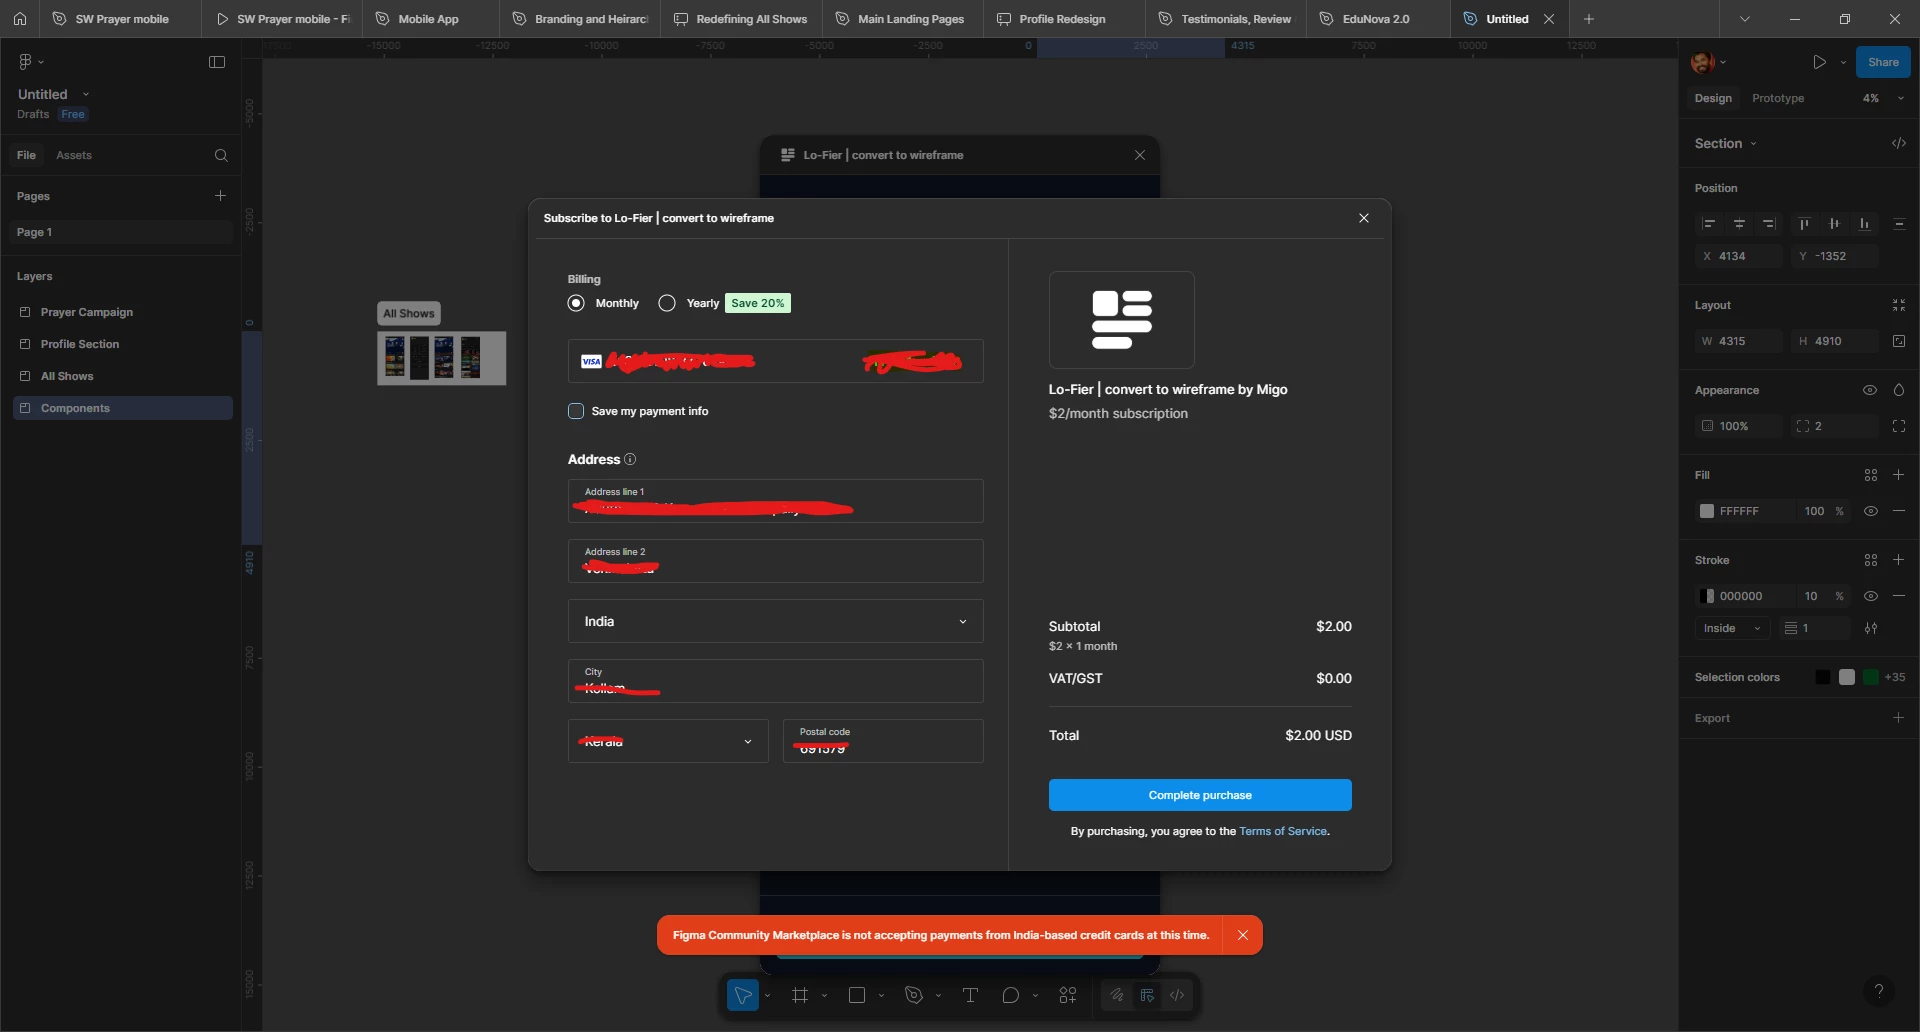Add a new stroke with plus icon

click(x=1898, y=560)
